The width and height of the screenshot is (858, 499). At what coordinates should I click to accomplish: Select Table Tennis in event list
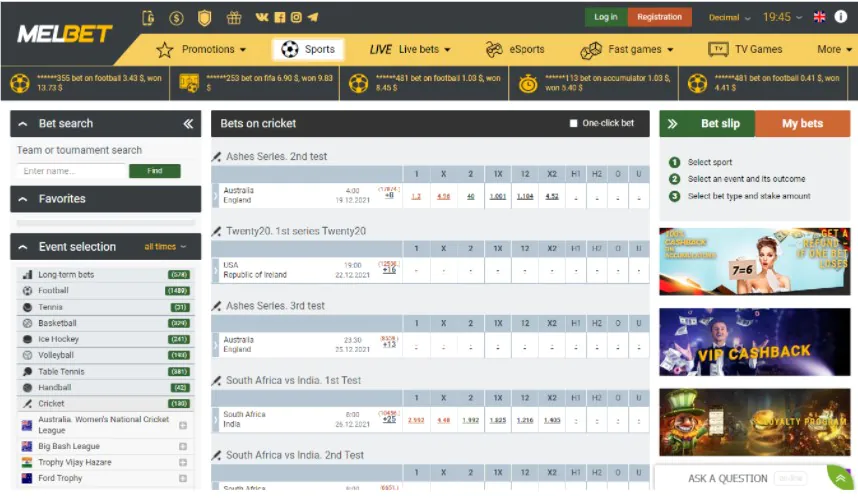[x=105, y=372]
